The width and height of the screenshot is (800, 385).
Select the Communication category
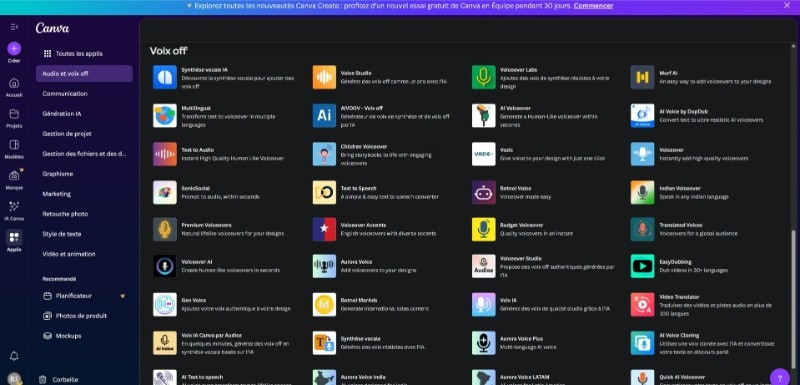click(x=65, y=94)
